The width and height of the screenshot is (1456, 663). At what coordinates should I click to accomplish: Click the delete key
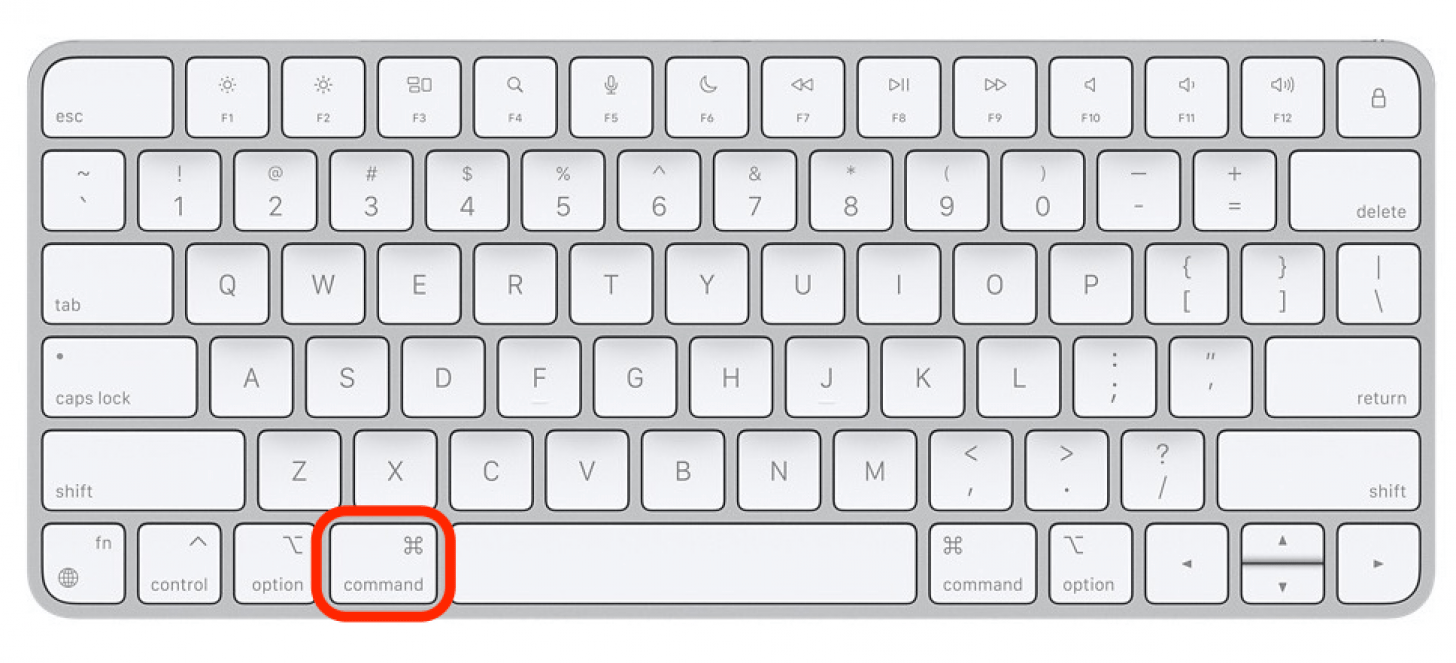[x=1355, y=191]
